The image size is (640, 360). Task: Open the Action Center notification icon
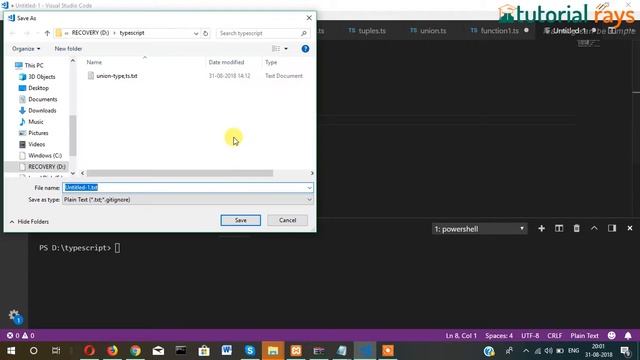(x=626, y=351)
